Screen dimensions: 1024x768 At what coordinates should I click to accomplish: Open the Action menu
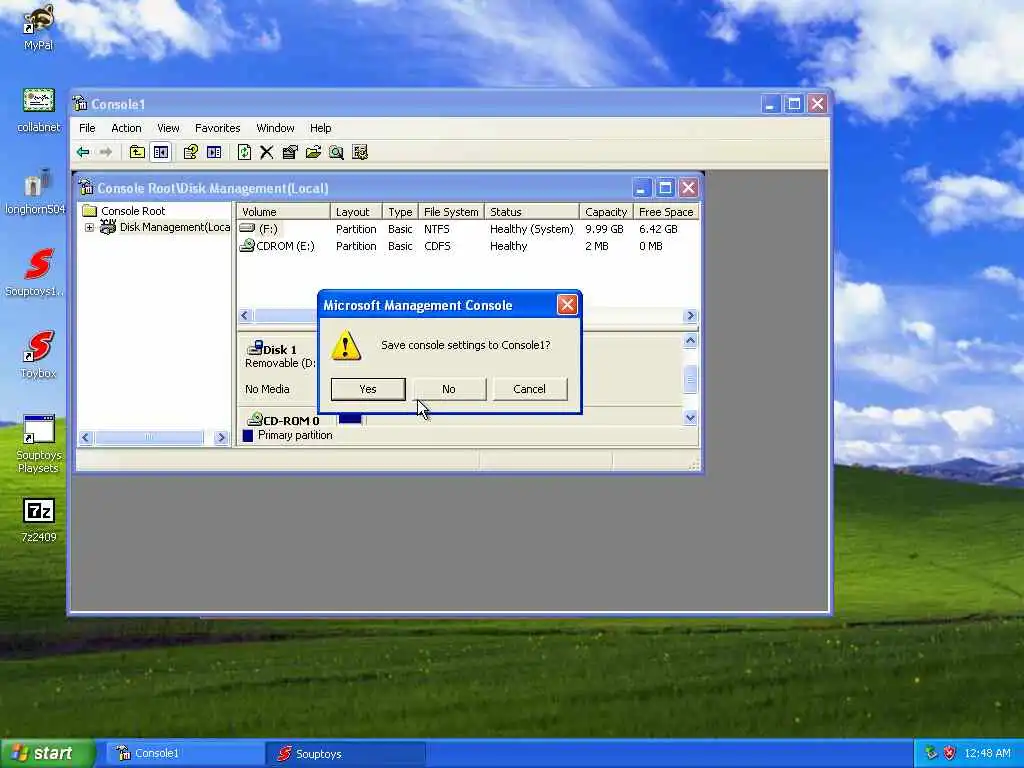(x=126, y=128)
